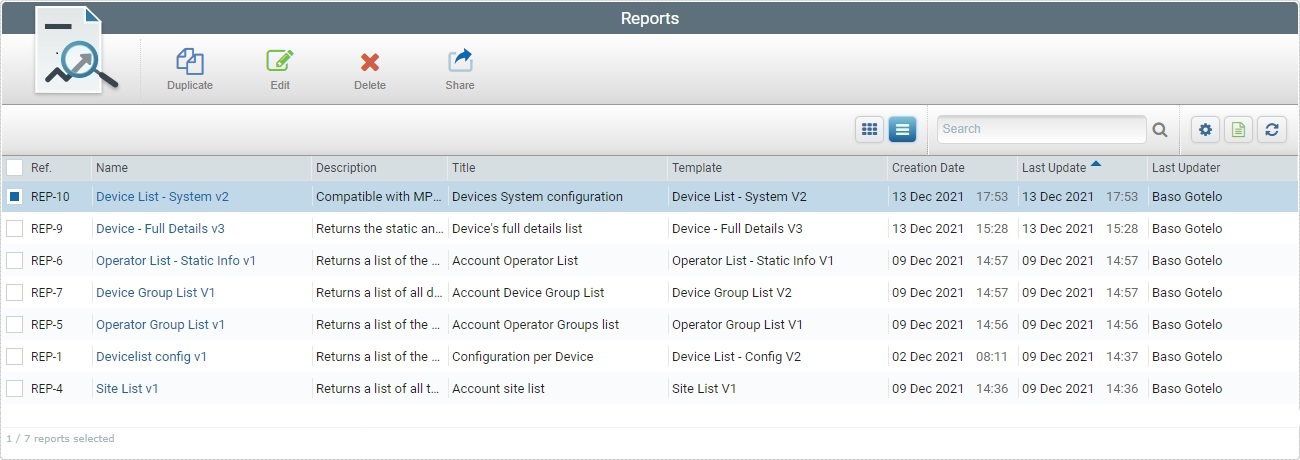
Task: Click the '1 / 7 reports selected' status text
Action: 60,439
